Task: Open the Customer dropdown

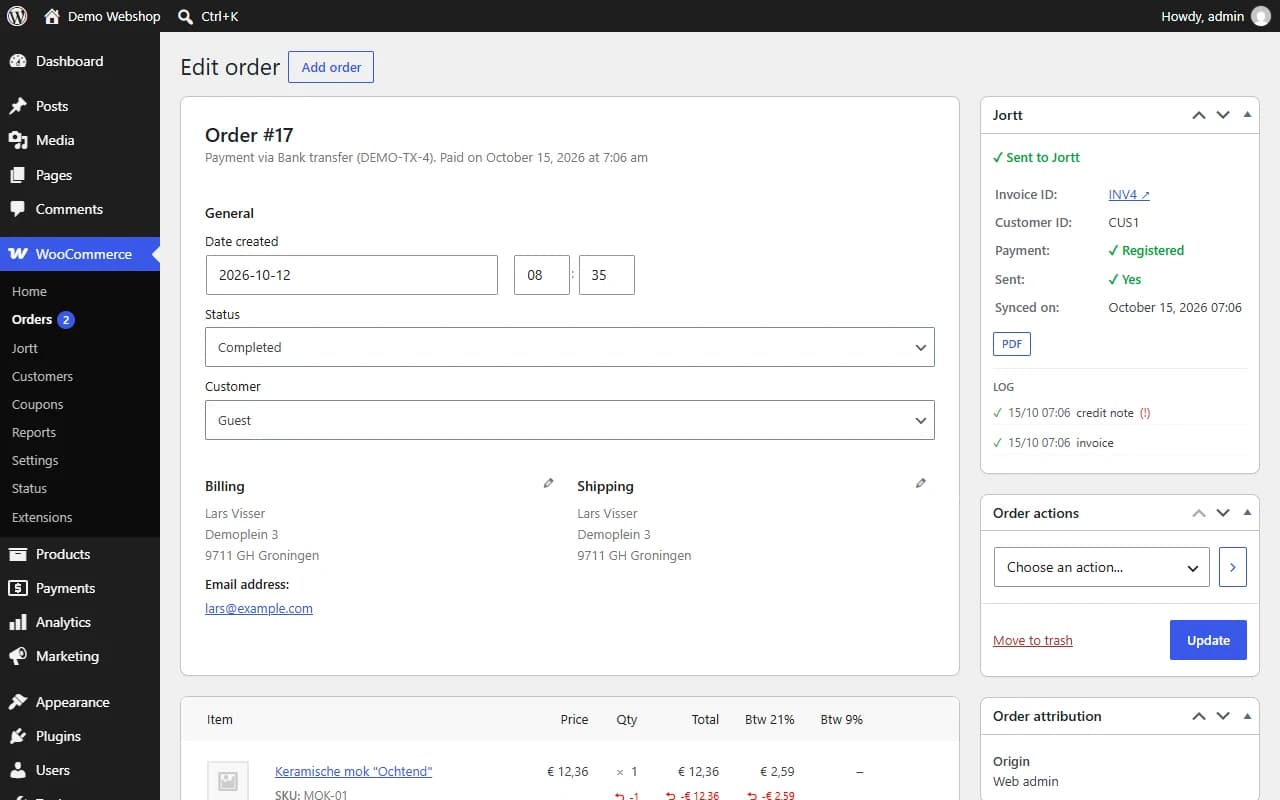Action: click(570, 420)
